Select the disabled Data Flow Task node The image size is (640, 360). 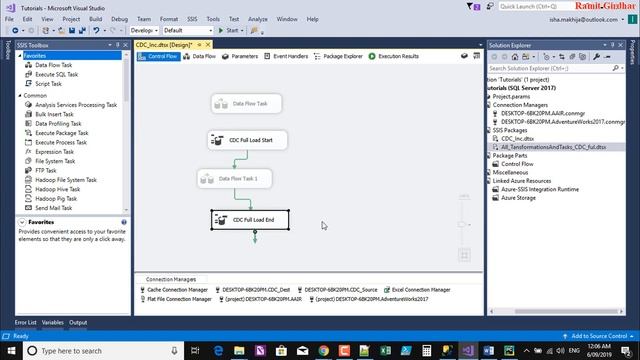tap(247, 104)
